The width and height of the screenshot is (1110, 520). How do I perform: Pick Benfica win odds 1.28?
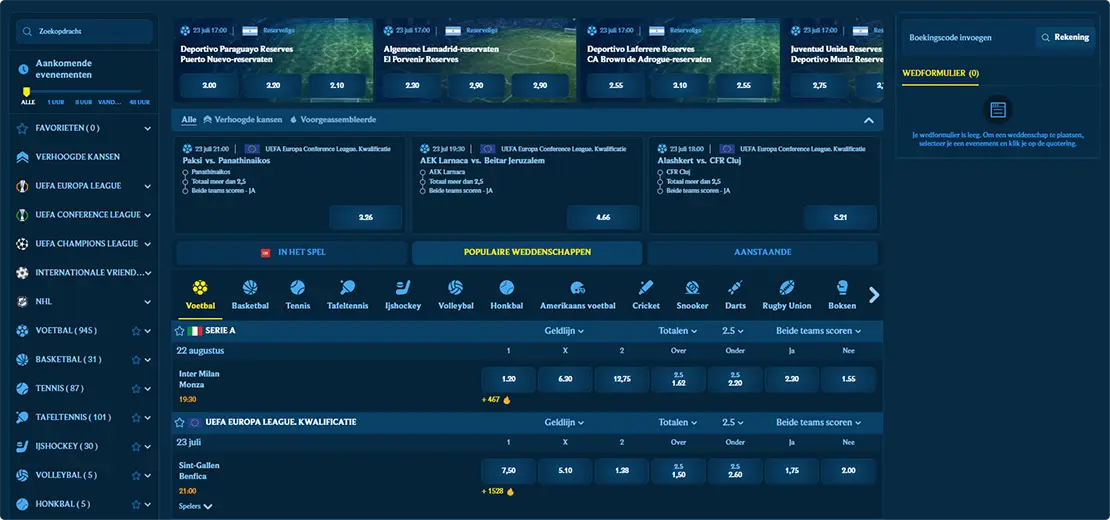pos(622,470)
